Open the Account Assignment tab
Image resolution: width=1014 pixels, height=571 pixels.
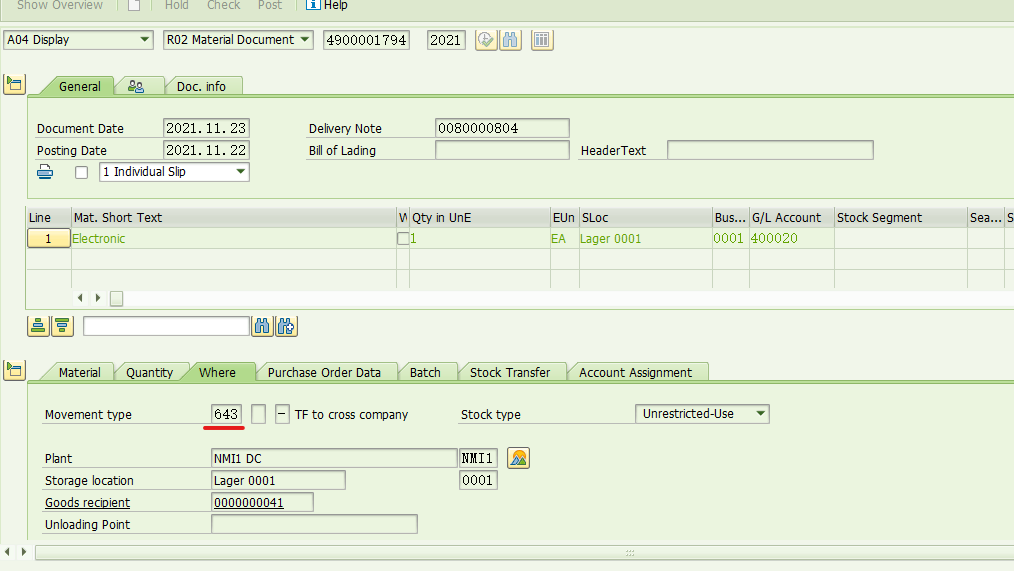click(635, 372)
